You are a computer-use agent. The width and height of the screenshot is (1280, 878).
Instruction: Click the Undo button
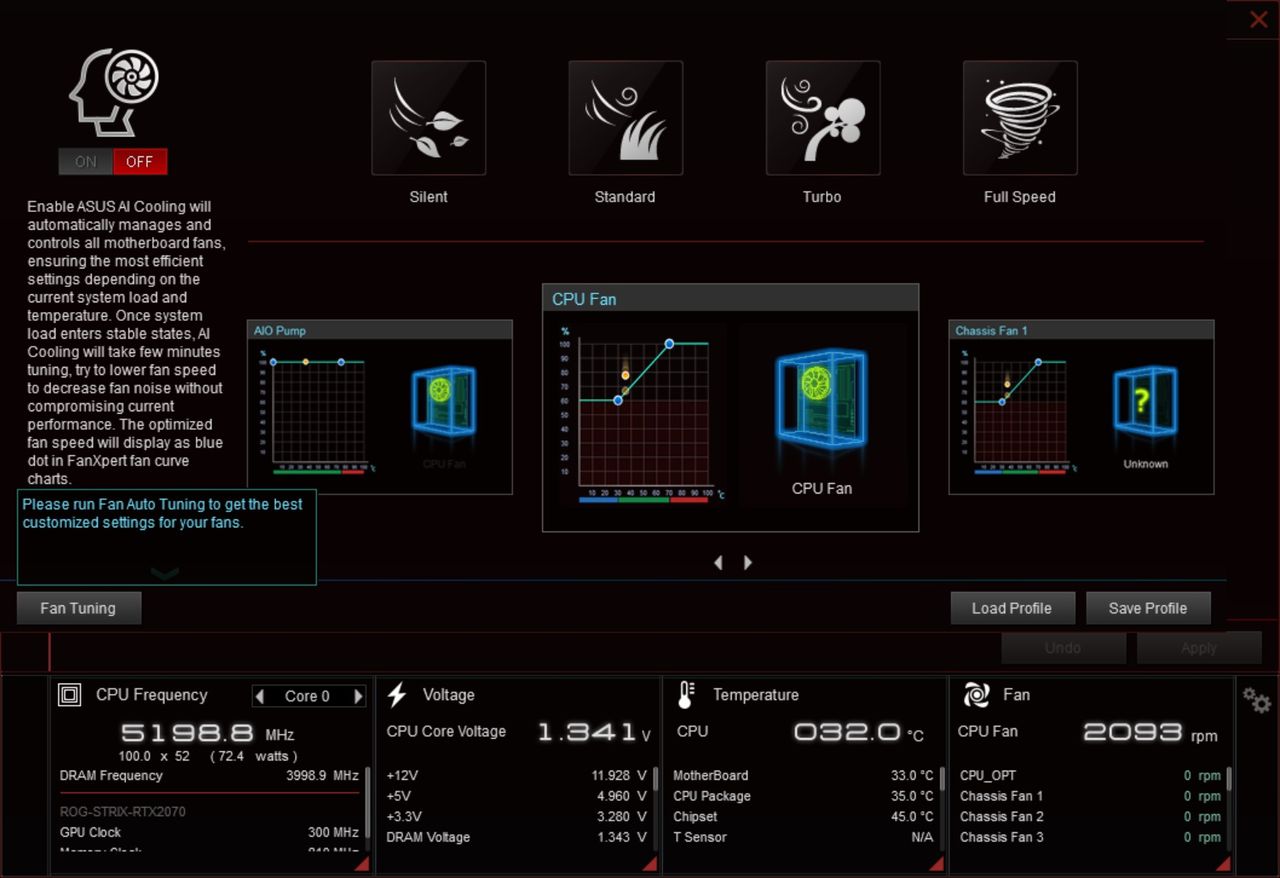(x=1063, y=648)
